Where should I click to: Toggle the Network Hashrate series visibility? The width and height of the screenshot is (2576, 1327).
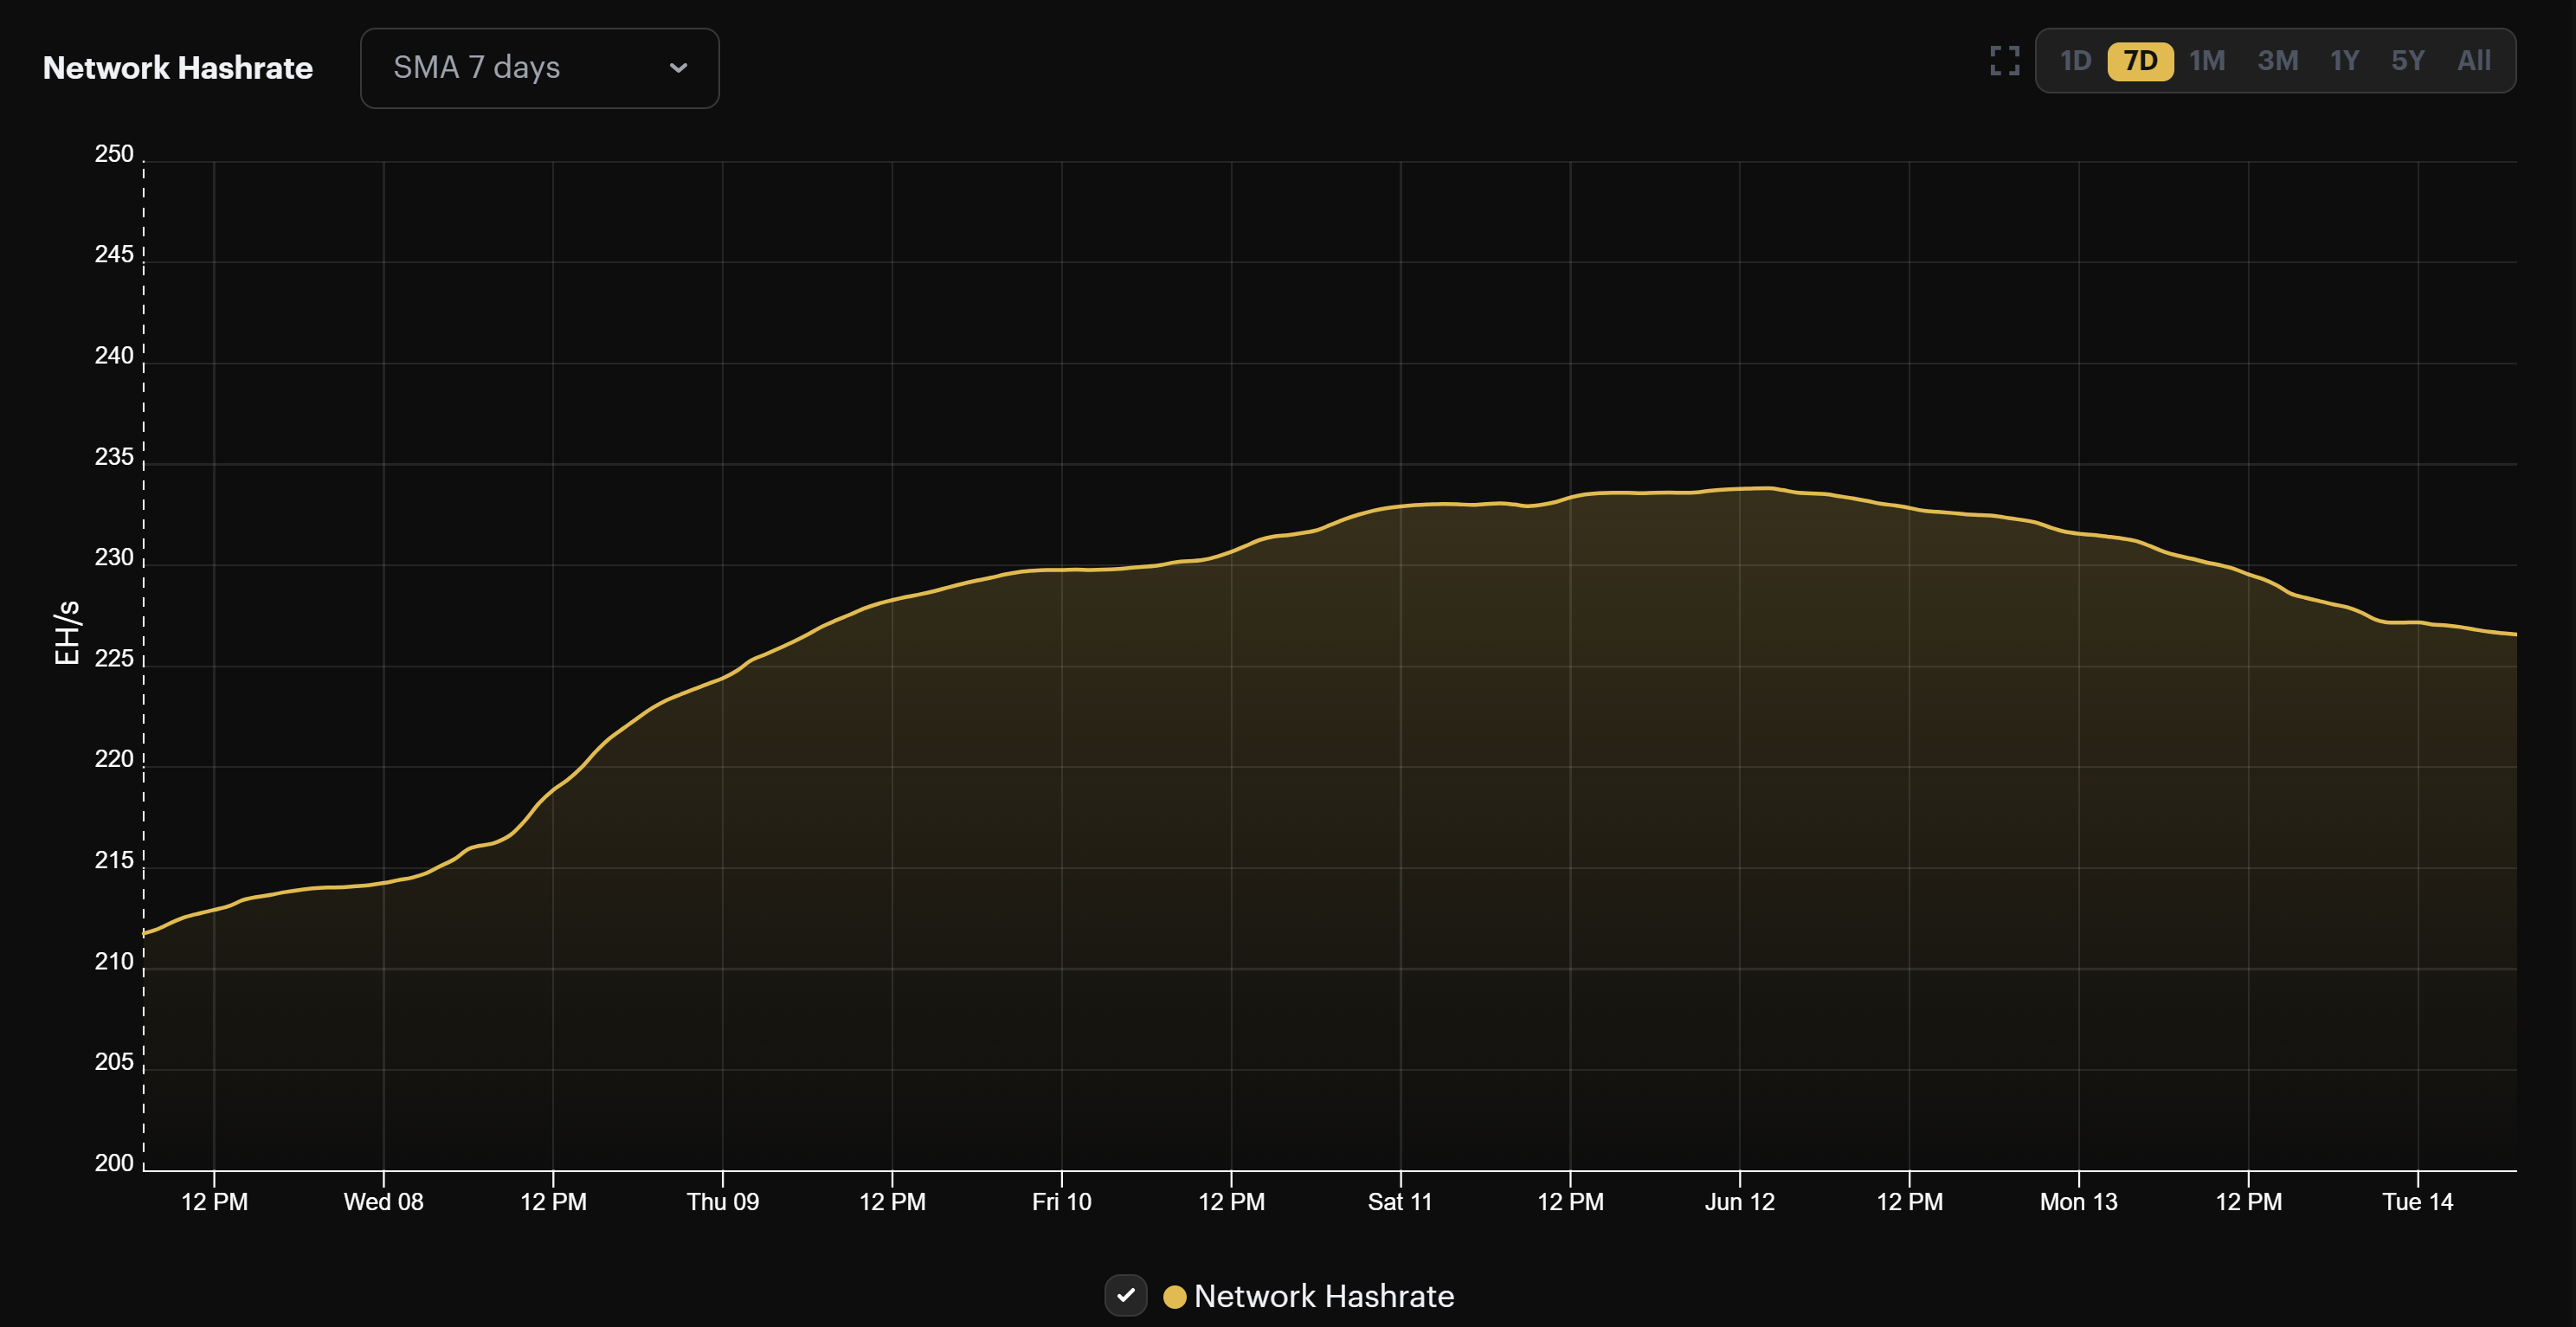coord(1128,1296)
